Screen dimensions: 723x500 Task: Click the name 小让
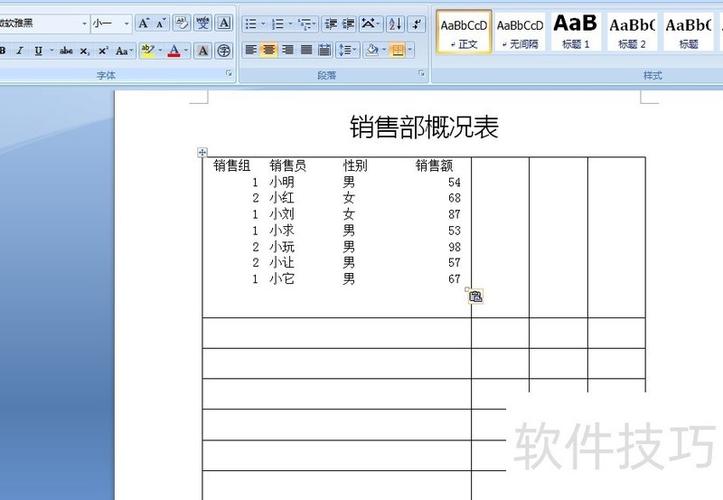282,262
